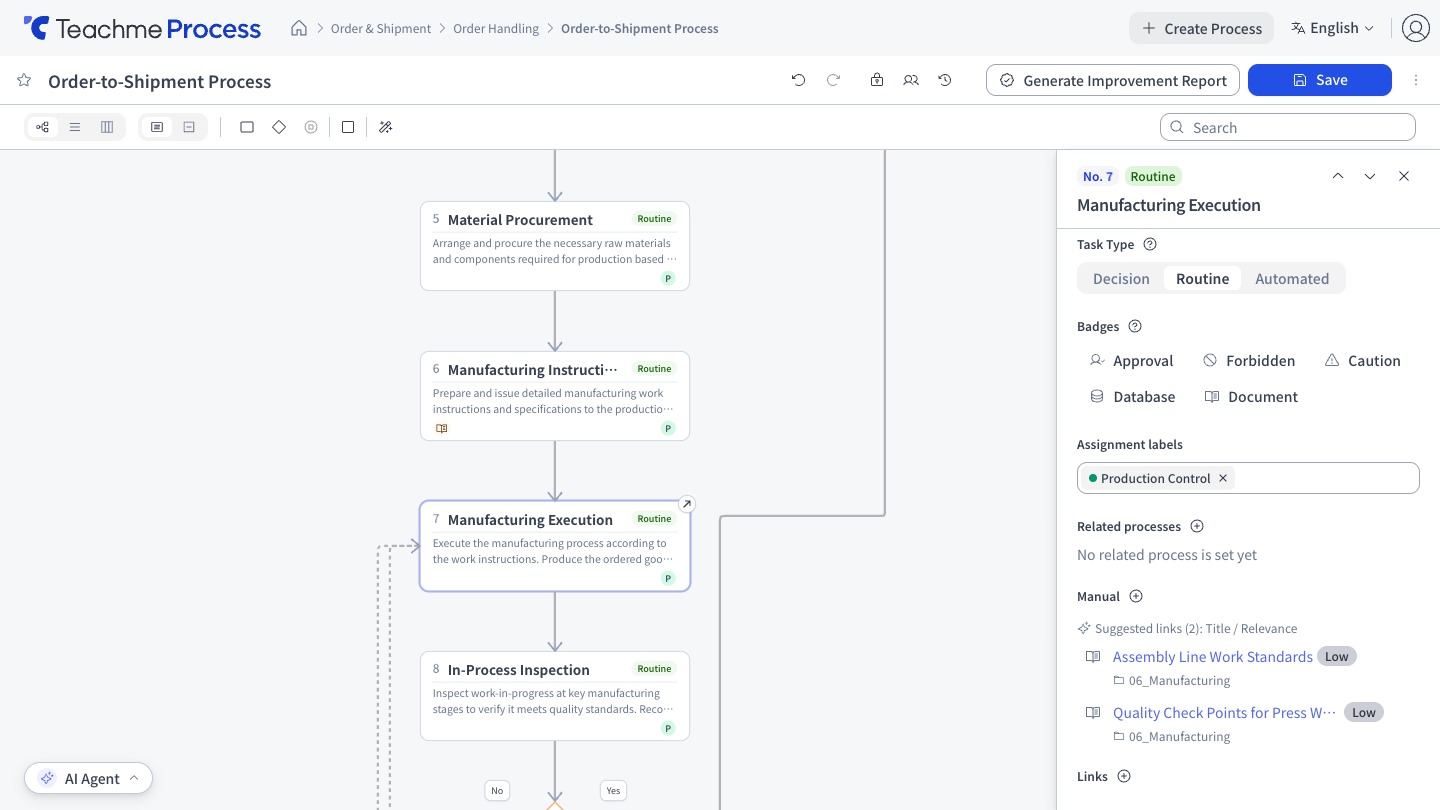Show compact collapsed card display

[189, 127]
